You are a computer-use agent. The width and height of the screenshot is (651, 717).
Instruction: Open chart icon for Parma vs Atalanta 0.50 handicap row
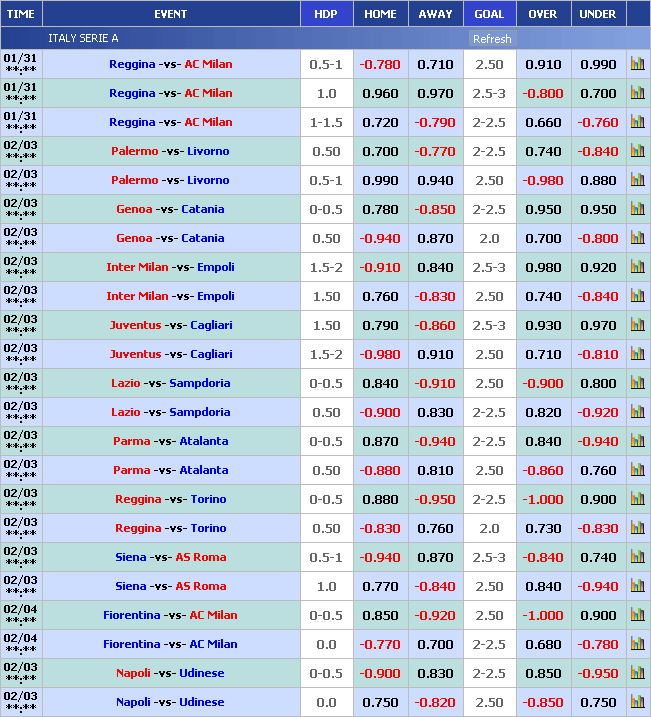coord(637,470)
